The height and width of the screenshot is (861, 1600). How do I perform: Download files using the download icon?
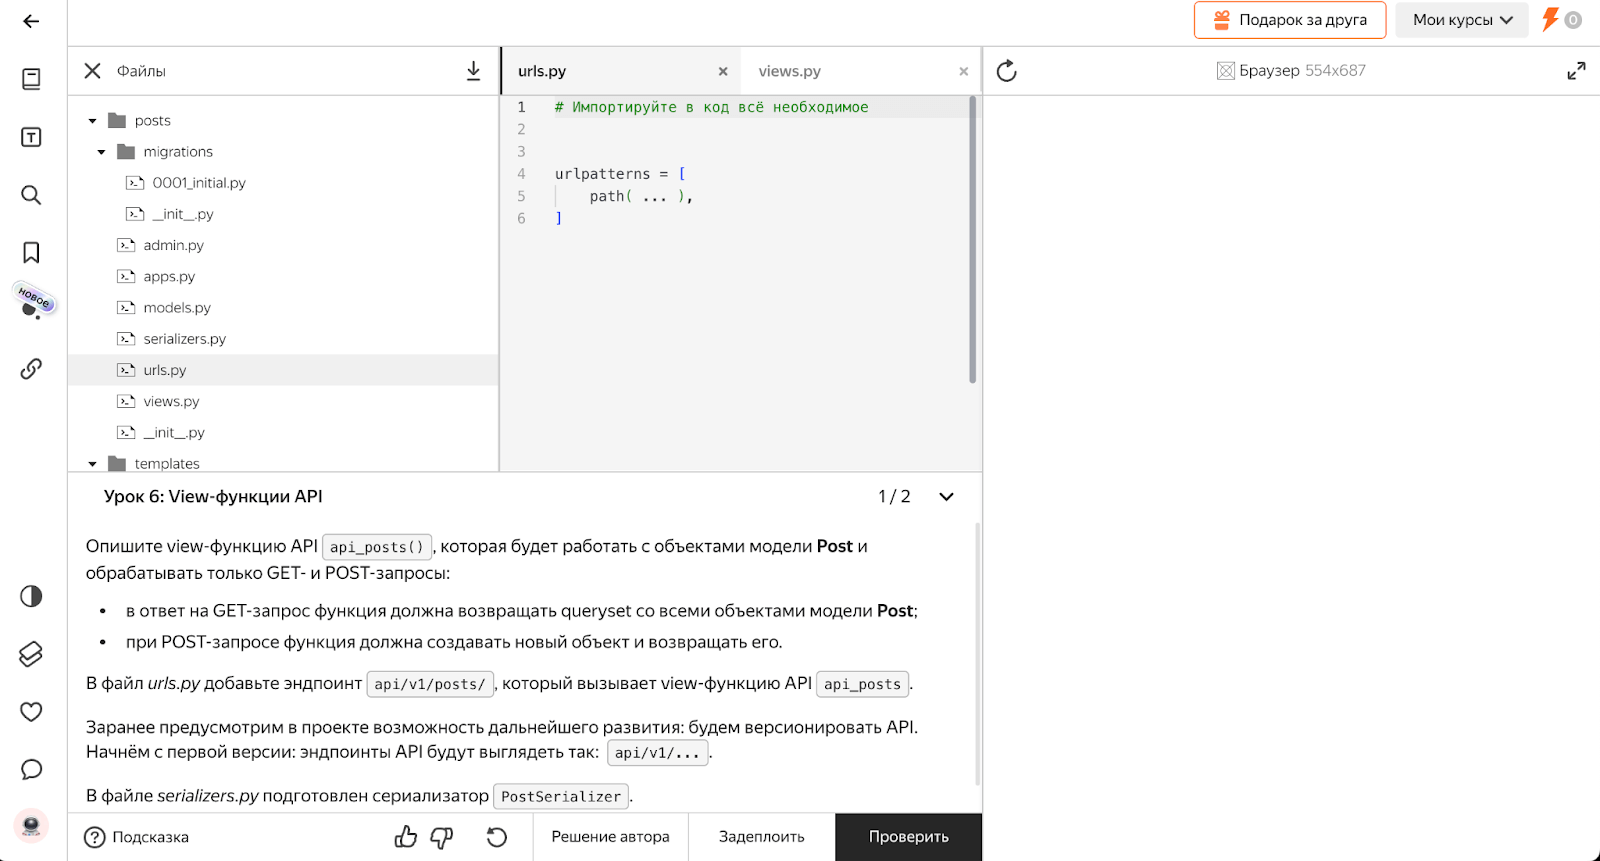[473, 71]
